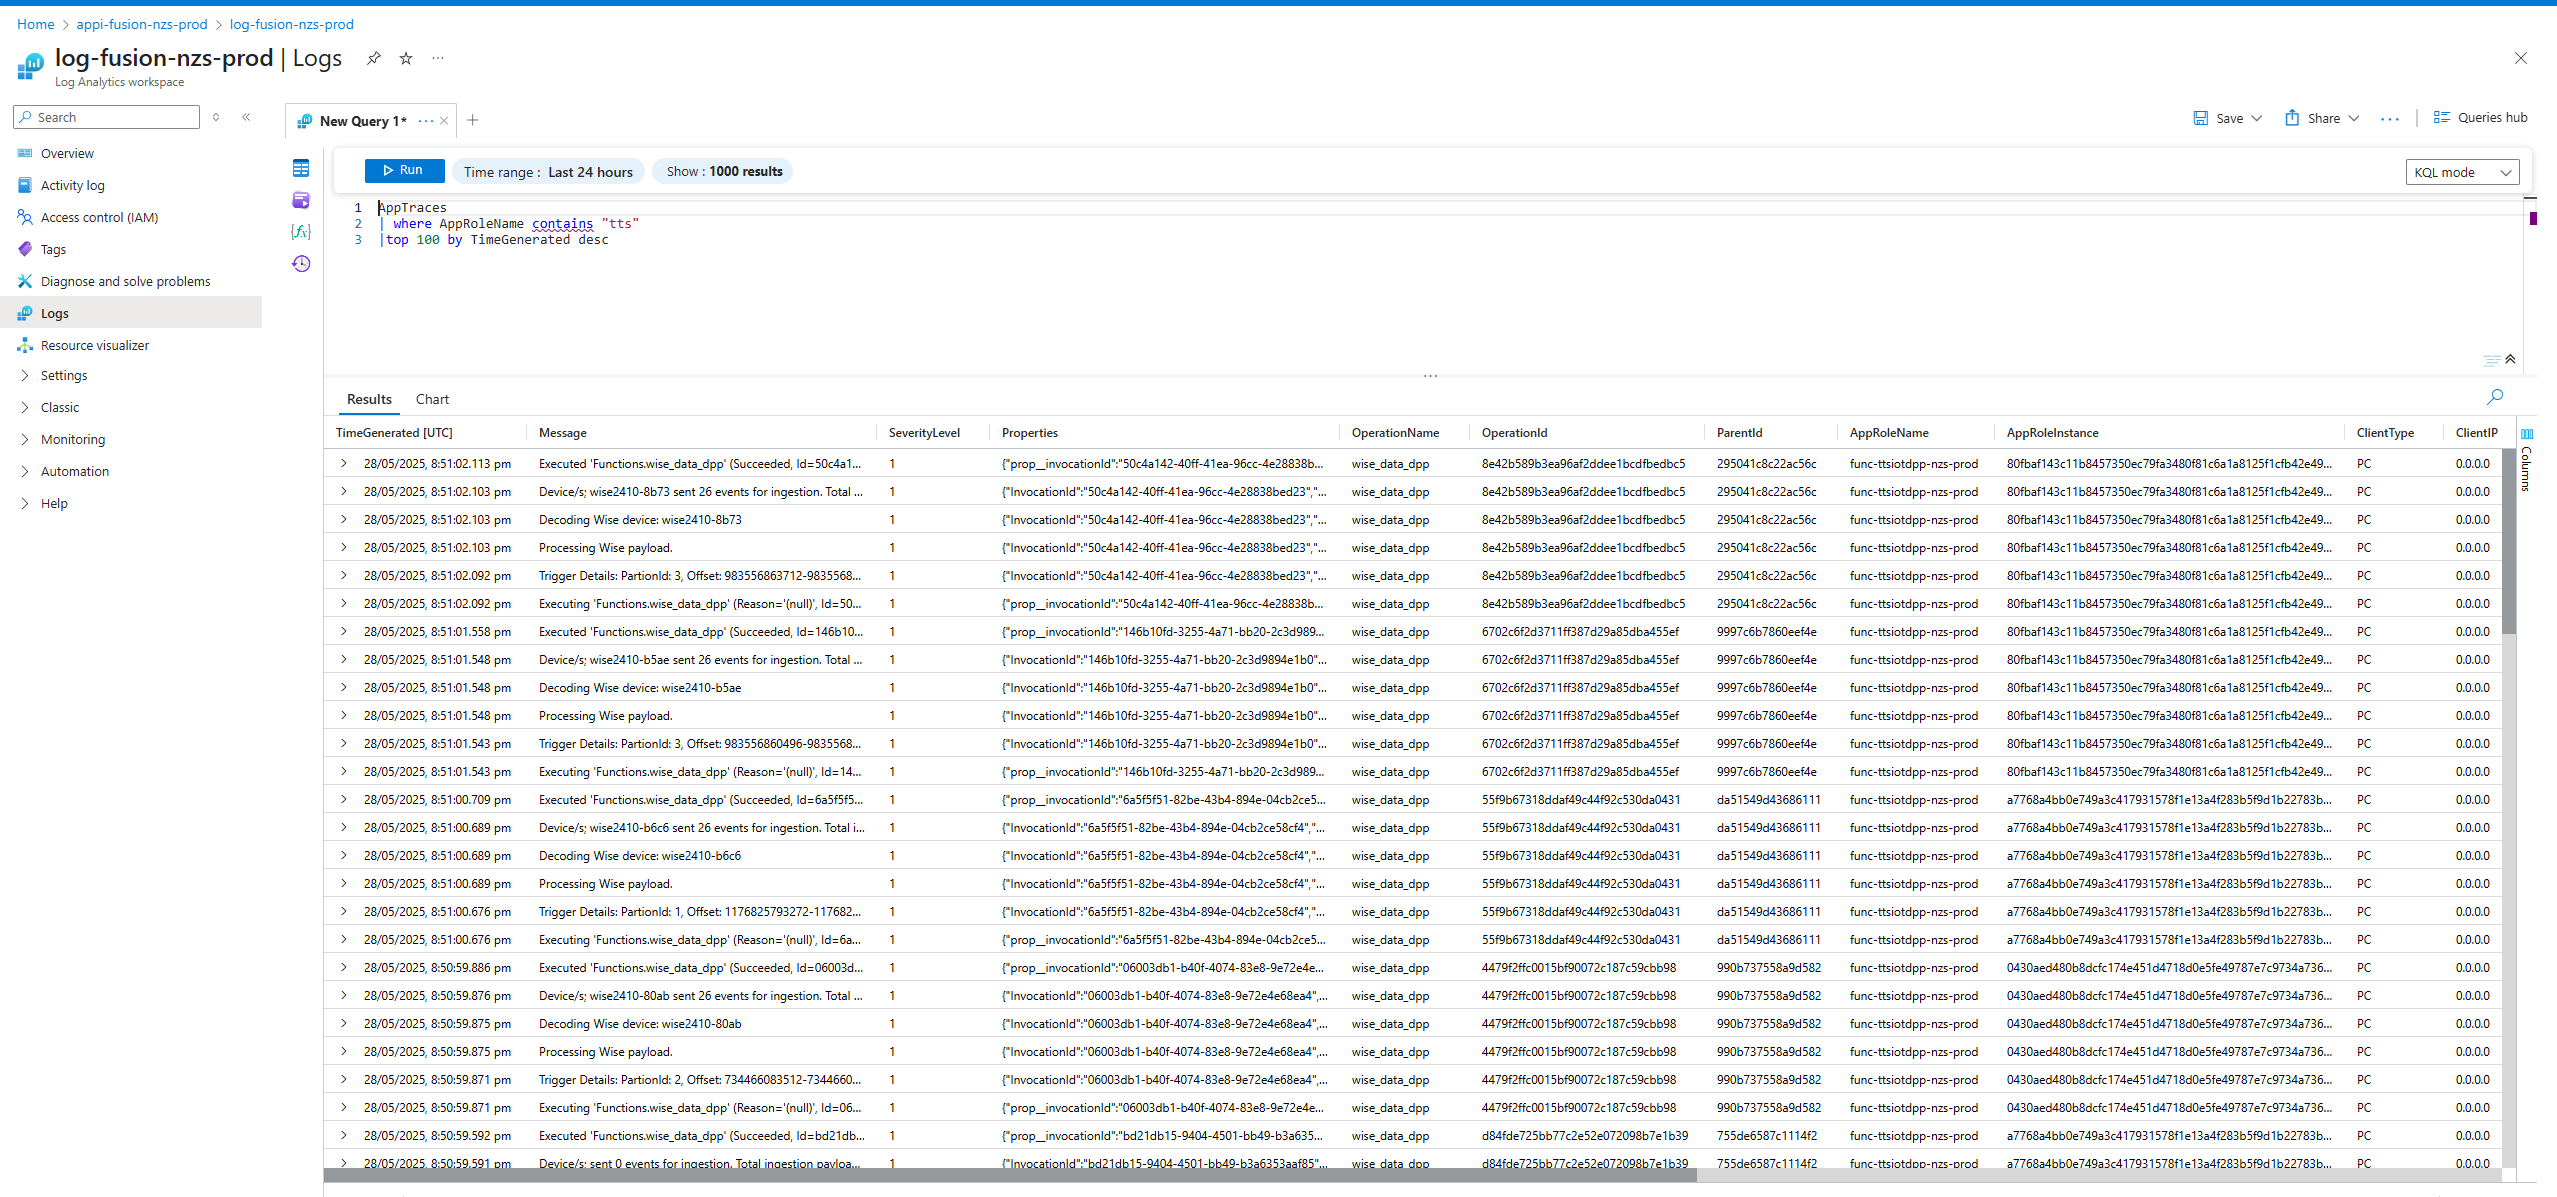
Task: Click message 'Decoding Wise device: wise2410-b5ae'
Action: click(640, 688)
